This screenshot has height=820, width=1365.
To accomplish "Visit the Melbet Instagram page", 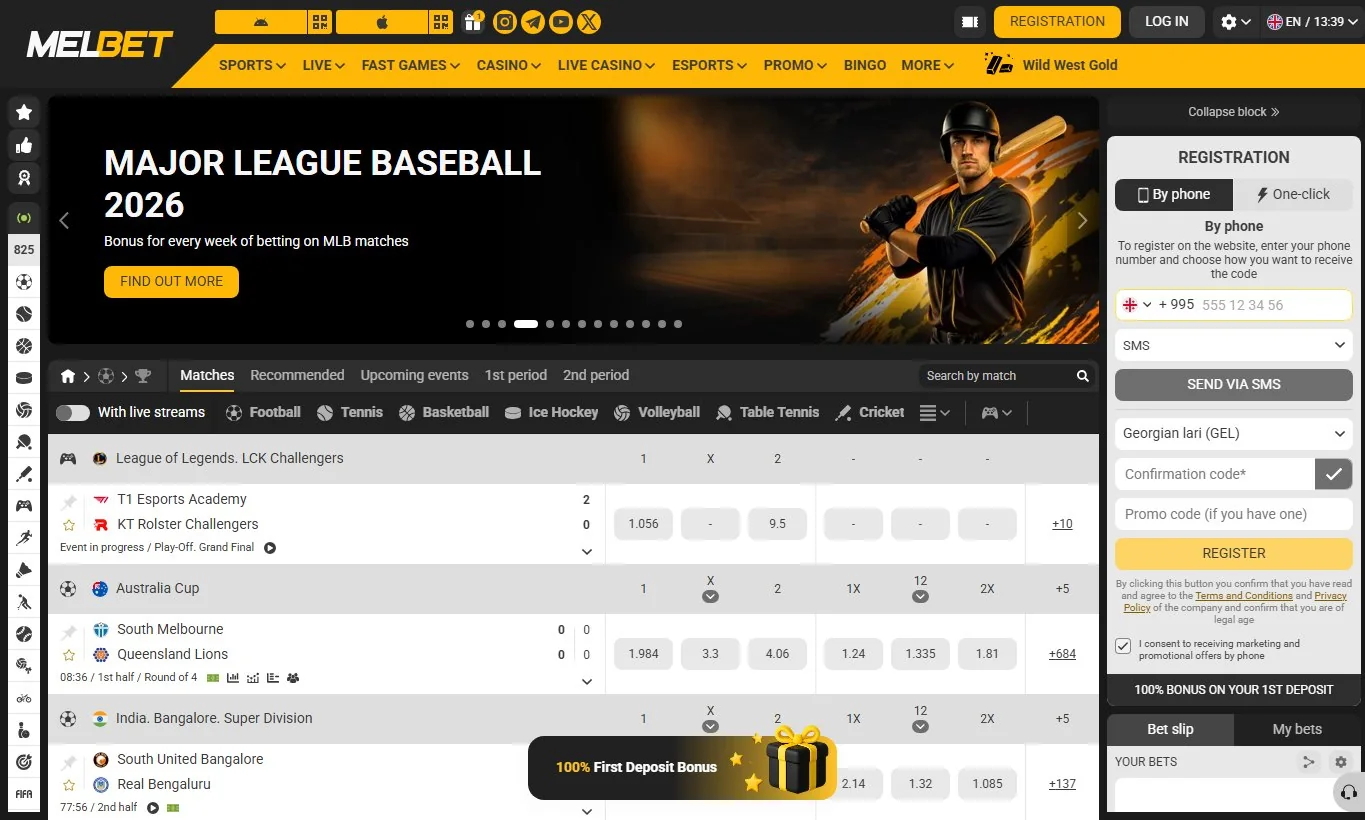I will (505, 21).
